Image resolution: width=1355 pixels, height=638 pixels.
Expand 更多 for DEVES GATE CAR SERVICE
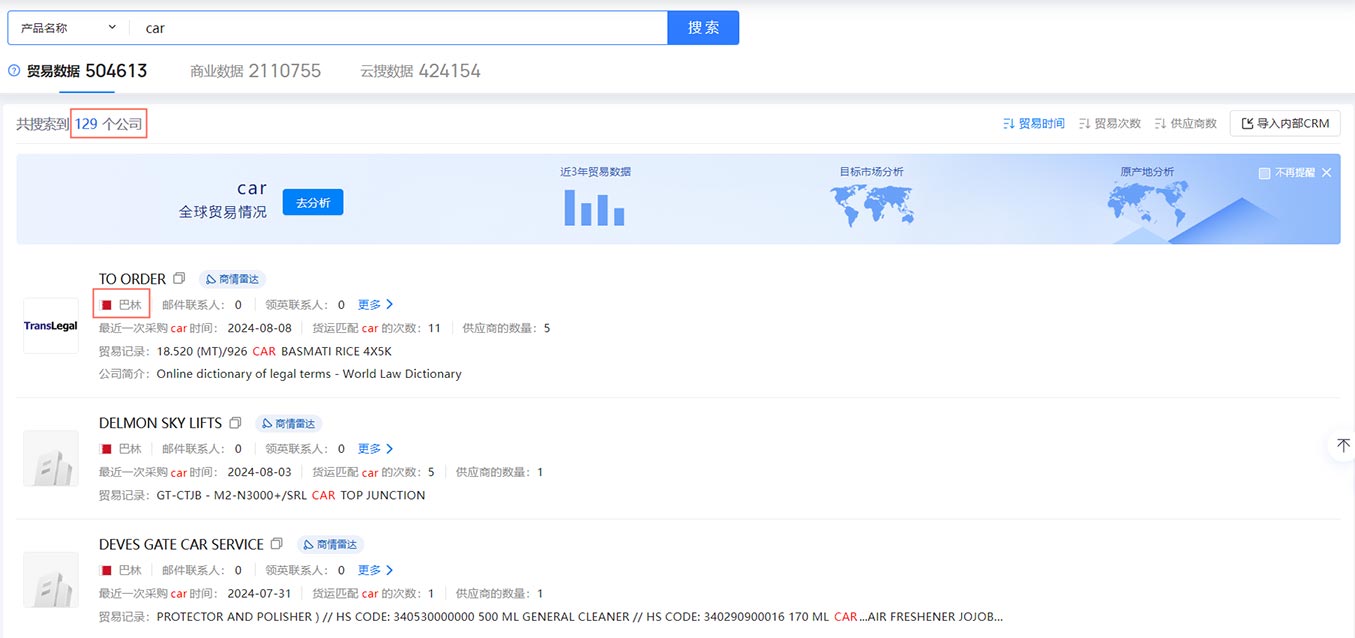[376, 570]
